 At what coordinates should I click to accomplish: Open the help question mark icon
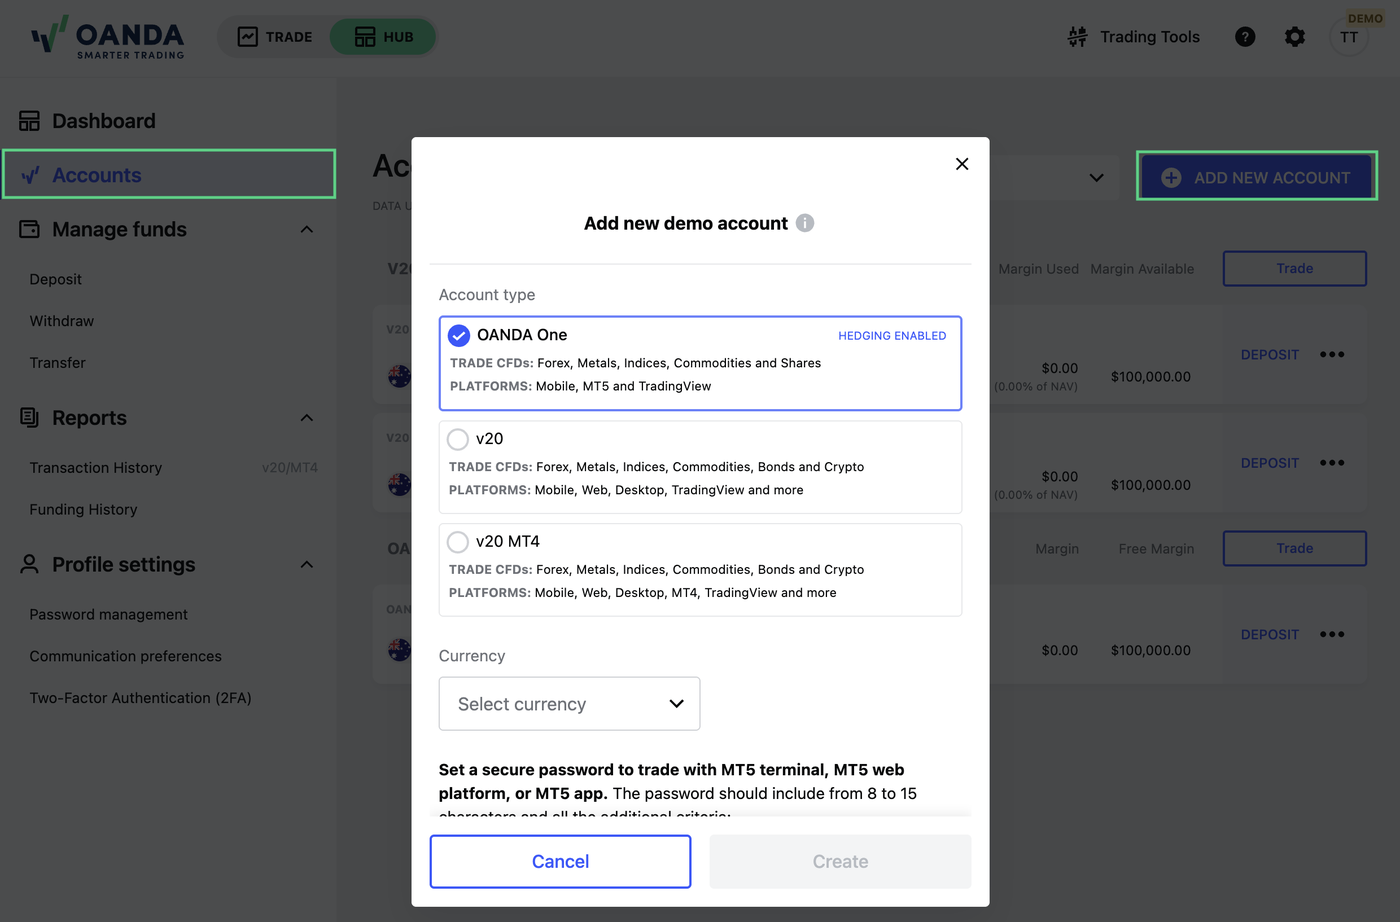pos(1245,37)
